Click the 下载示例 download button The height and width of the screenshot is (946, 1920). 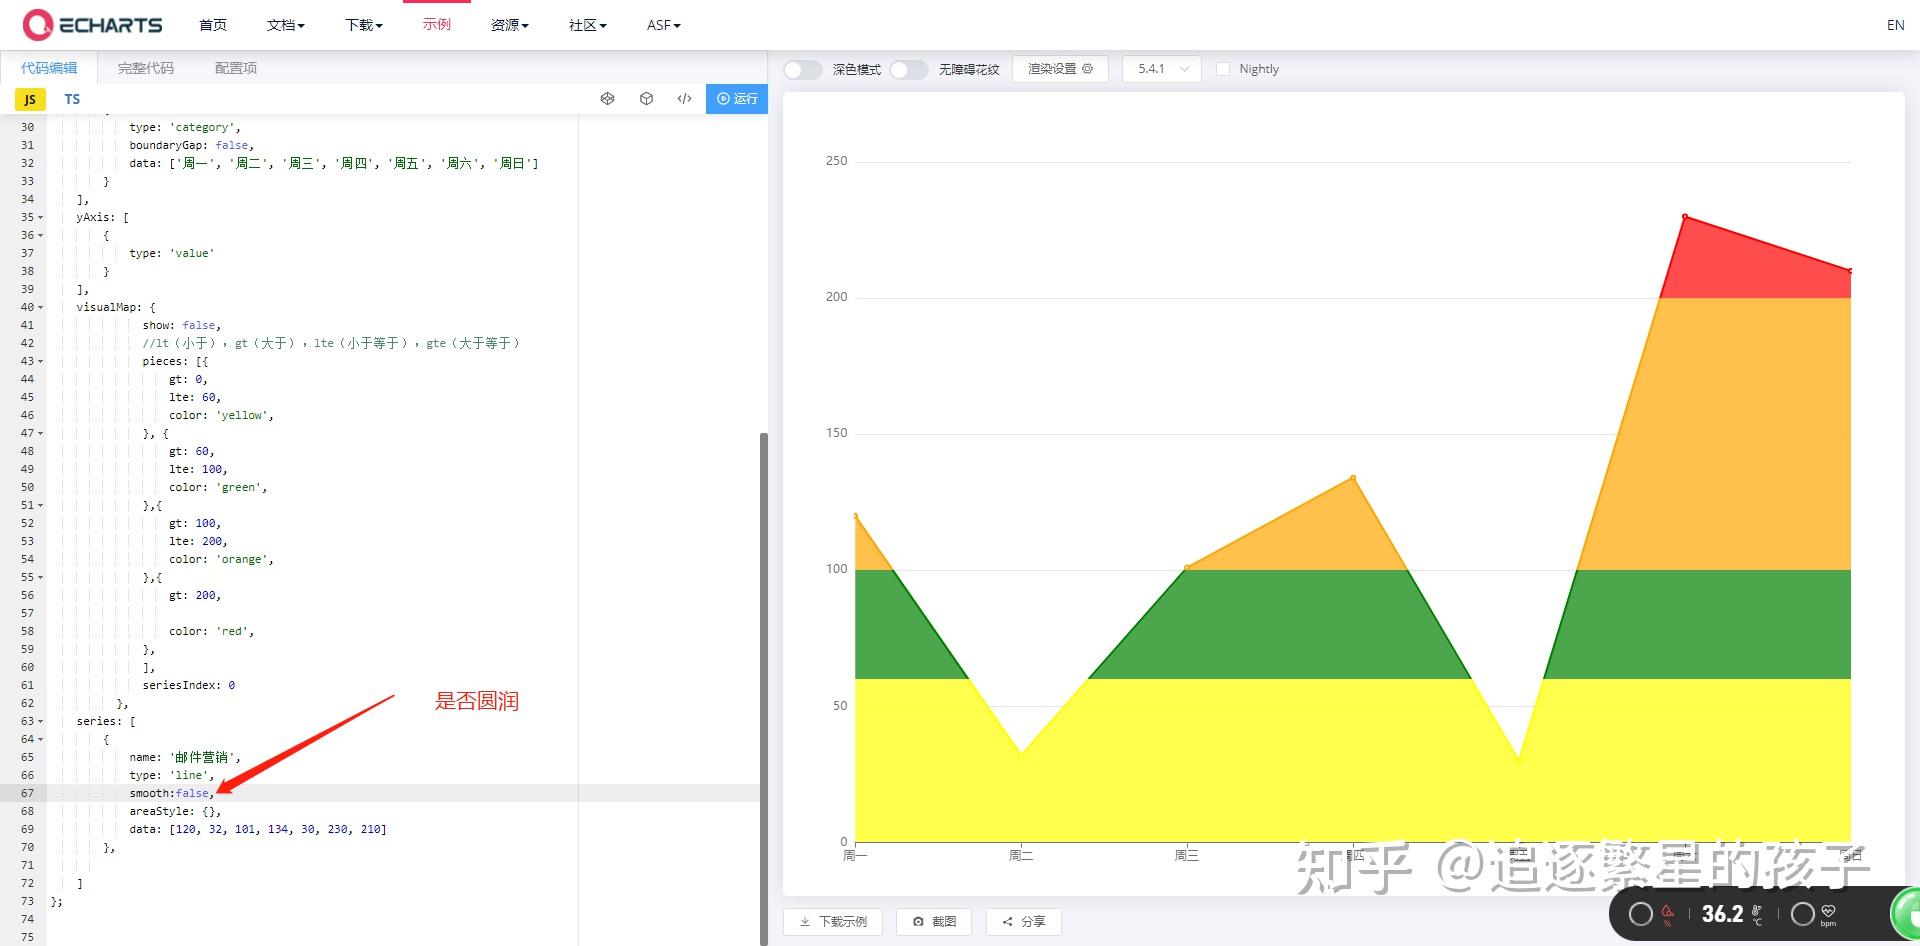tap(833, 921)
